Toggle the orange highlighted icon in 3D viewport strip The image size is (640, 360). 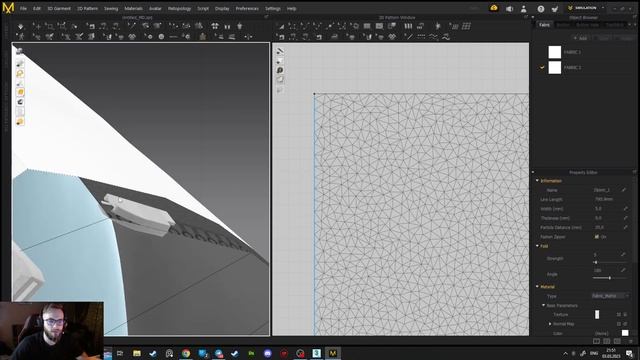20,92
